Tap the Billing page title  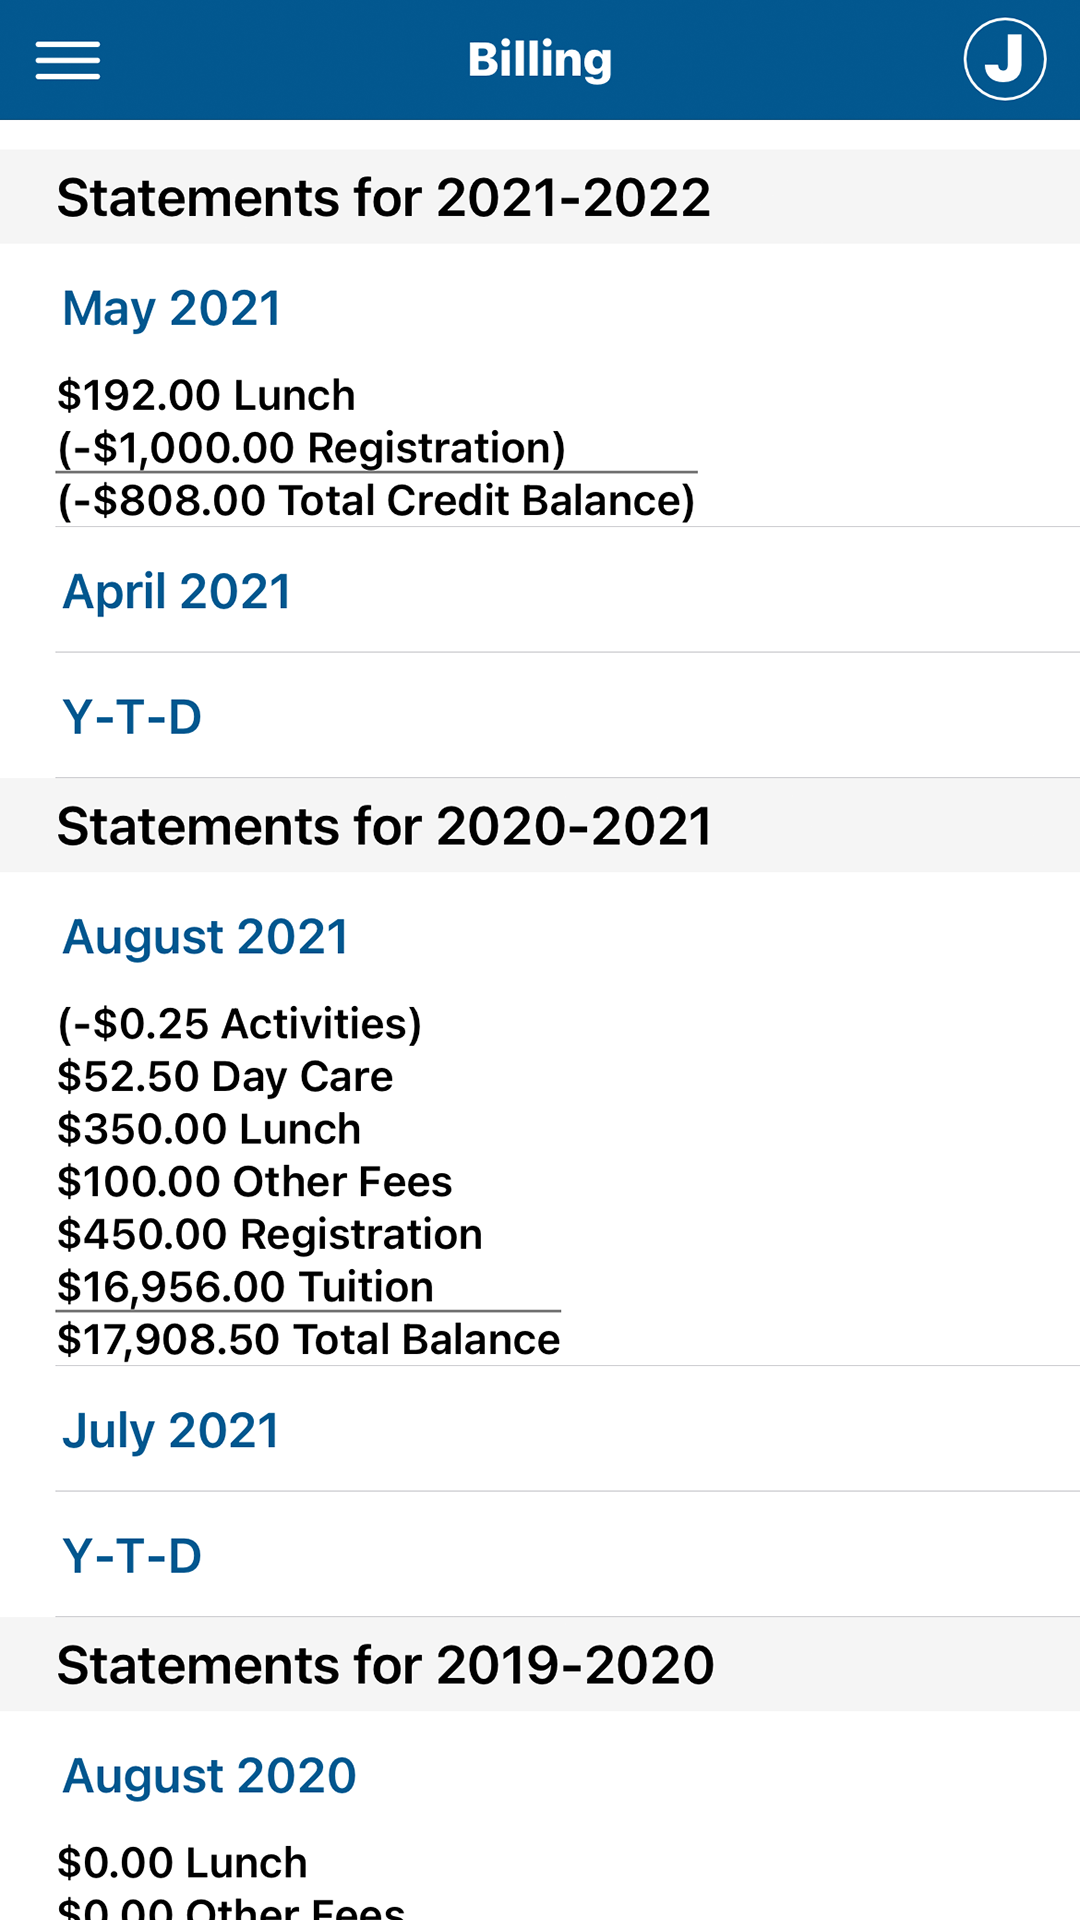point(540,60)
